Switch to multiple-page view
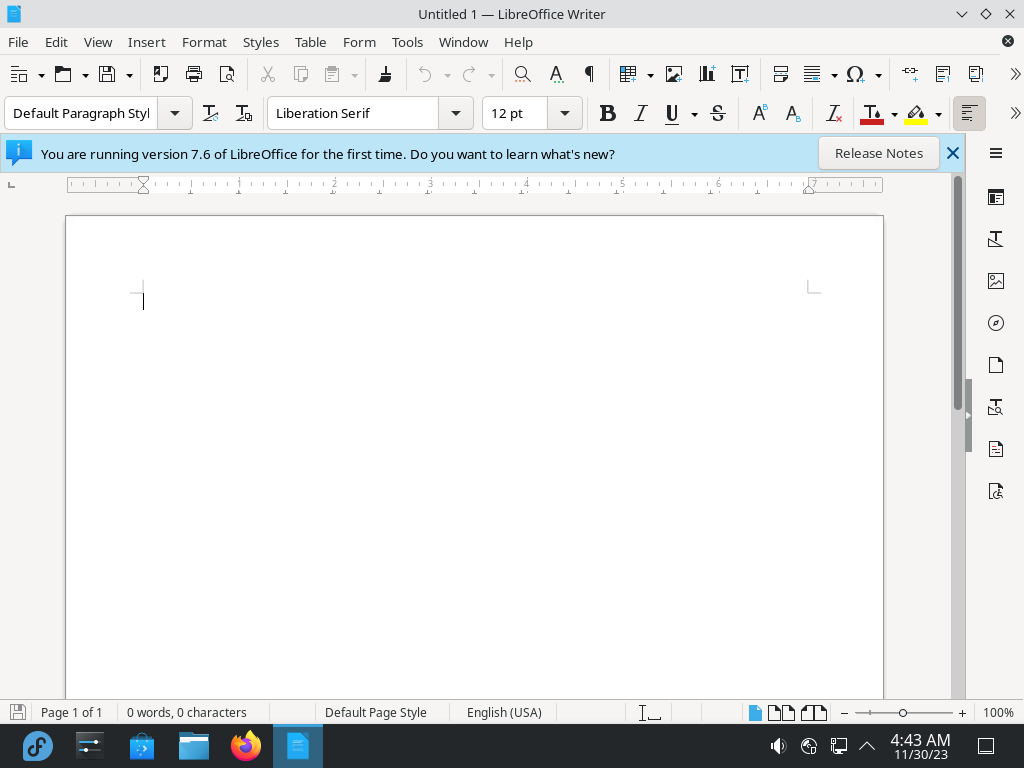Image resolution: width=1024 pixels, height=768 pixels. [781, 712]
